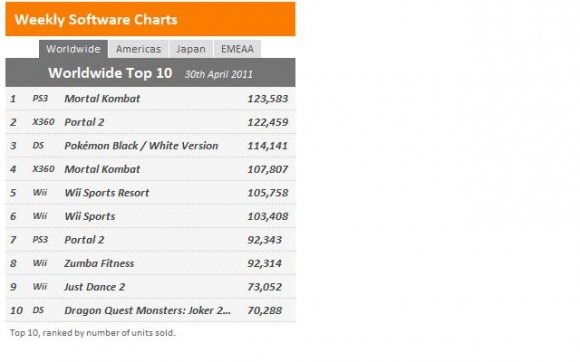This screenshot has height=362, width=580.
Task: Show the EMEAA chart tab
Action: point(237,49)
